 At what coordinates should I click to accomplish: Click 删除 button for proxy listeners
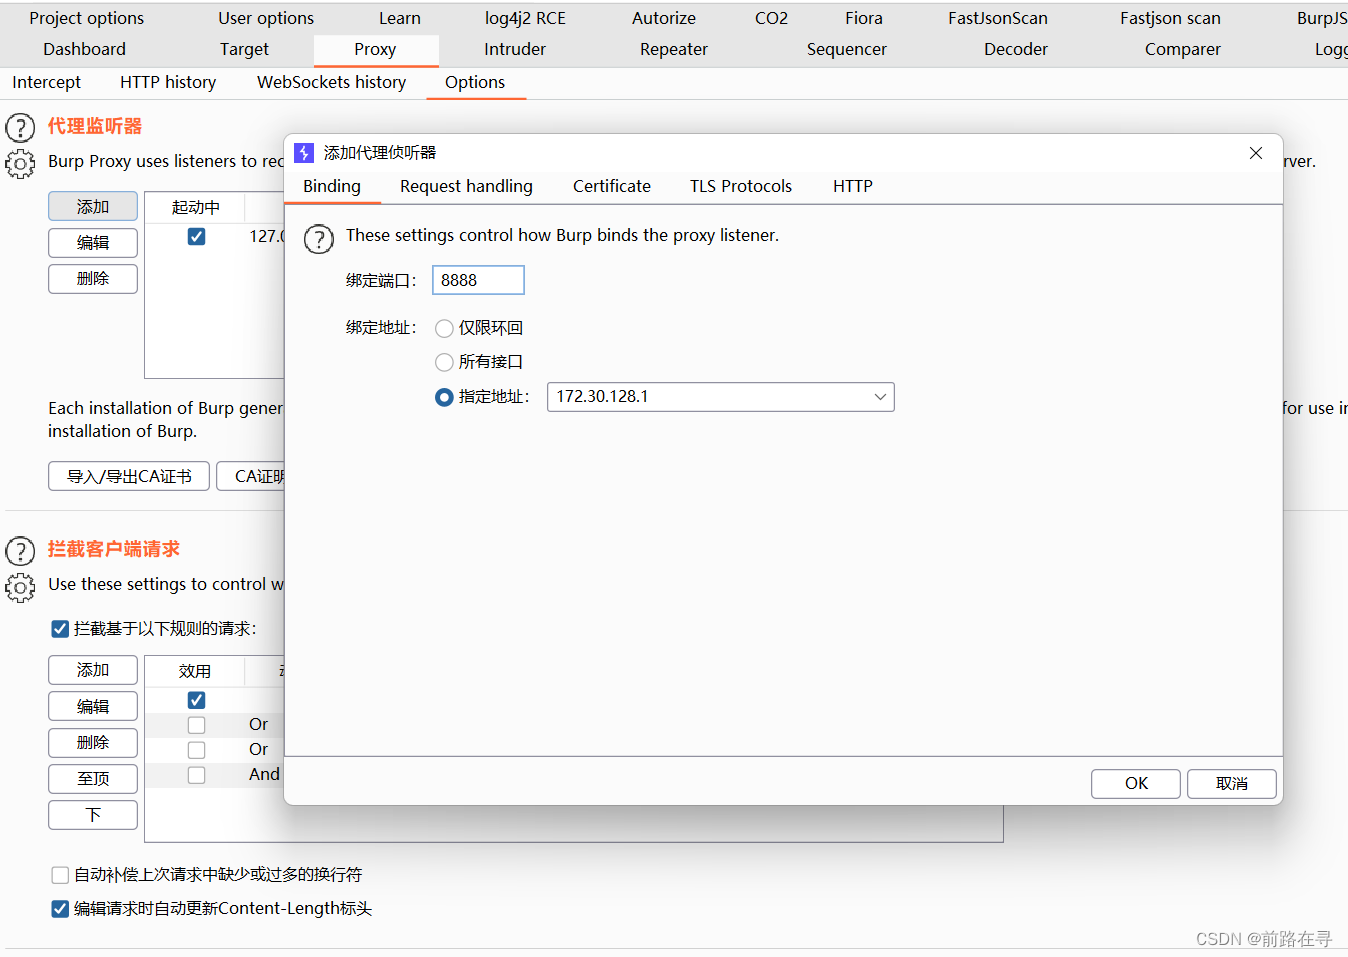pyautogui.click(x=93, y=278)
